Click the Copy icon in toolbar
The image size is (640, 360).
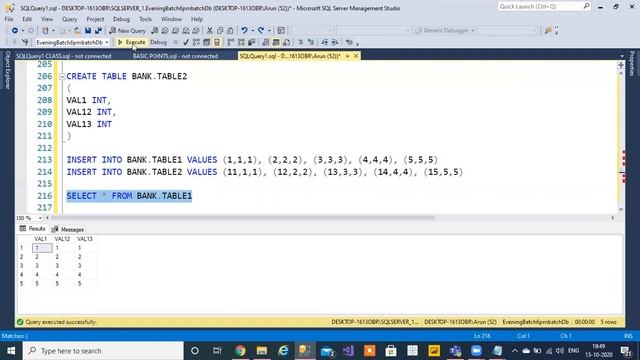(x=220, y=31)
